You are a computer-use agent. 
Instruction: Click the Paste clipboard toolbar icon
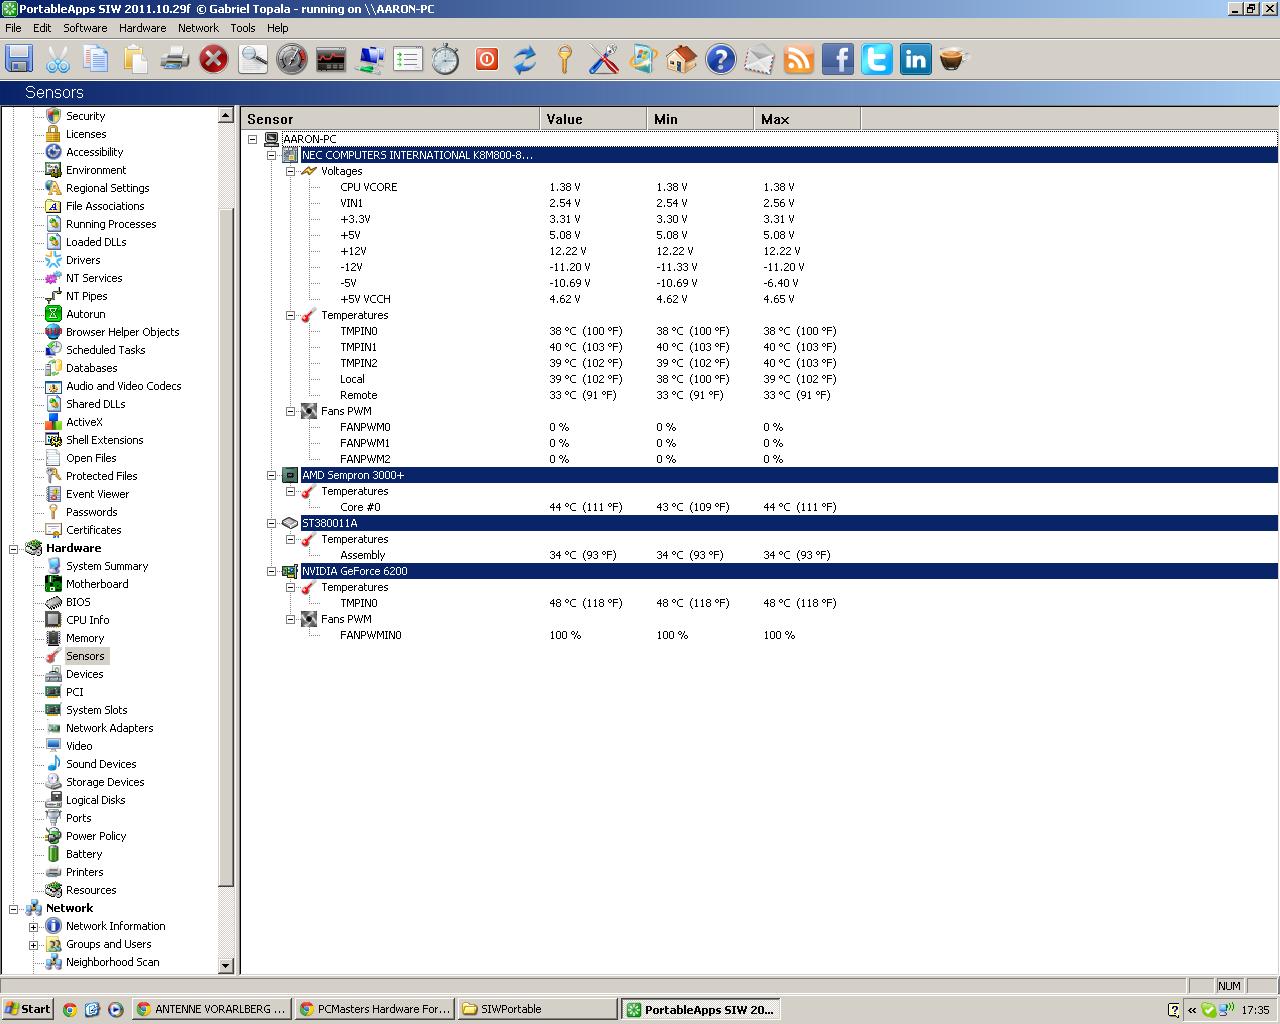pos(136,59)
